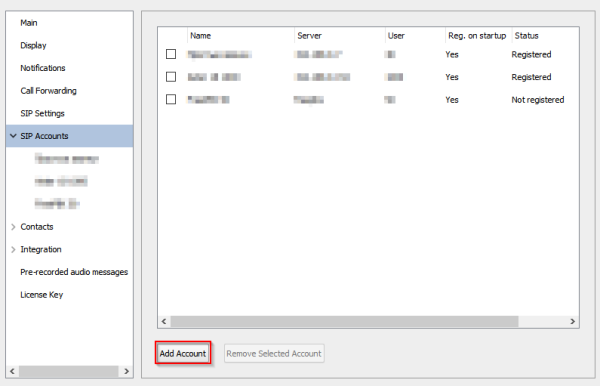Click "Registered" status in the second row

coord(531,77)
